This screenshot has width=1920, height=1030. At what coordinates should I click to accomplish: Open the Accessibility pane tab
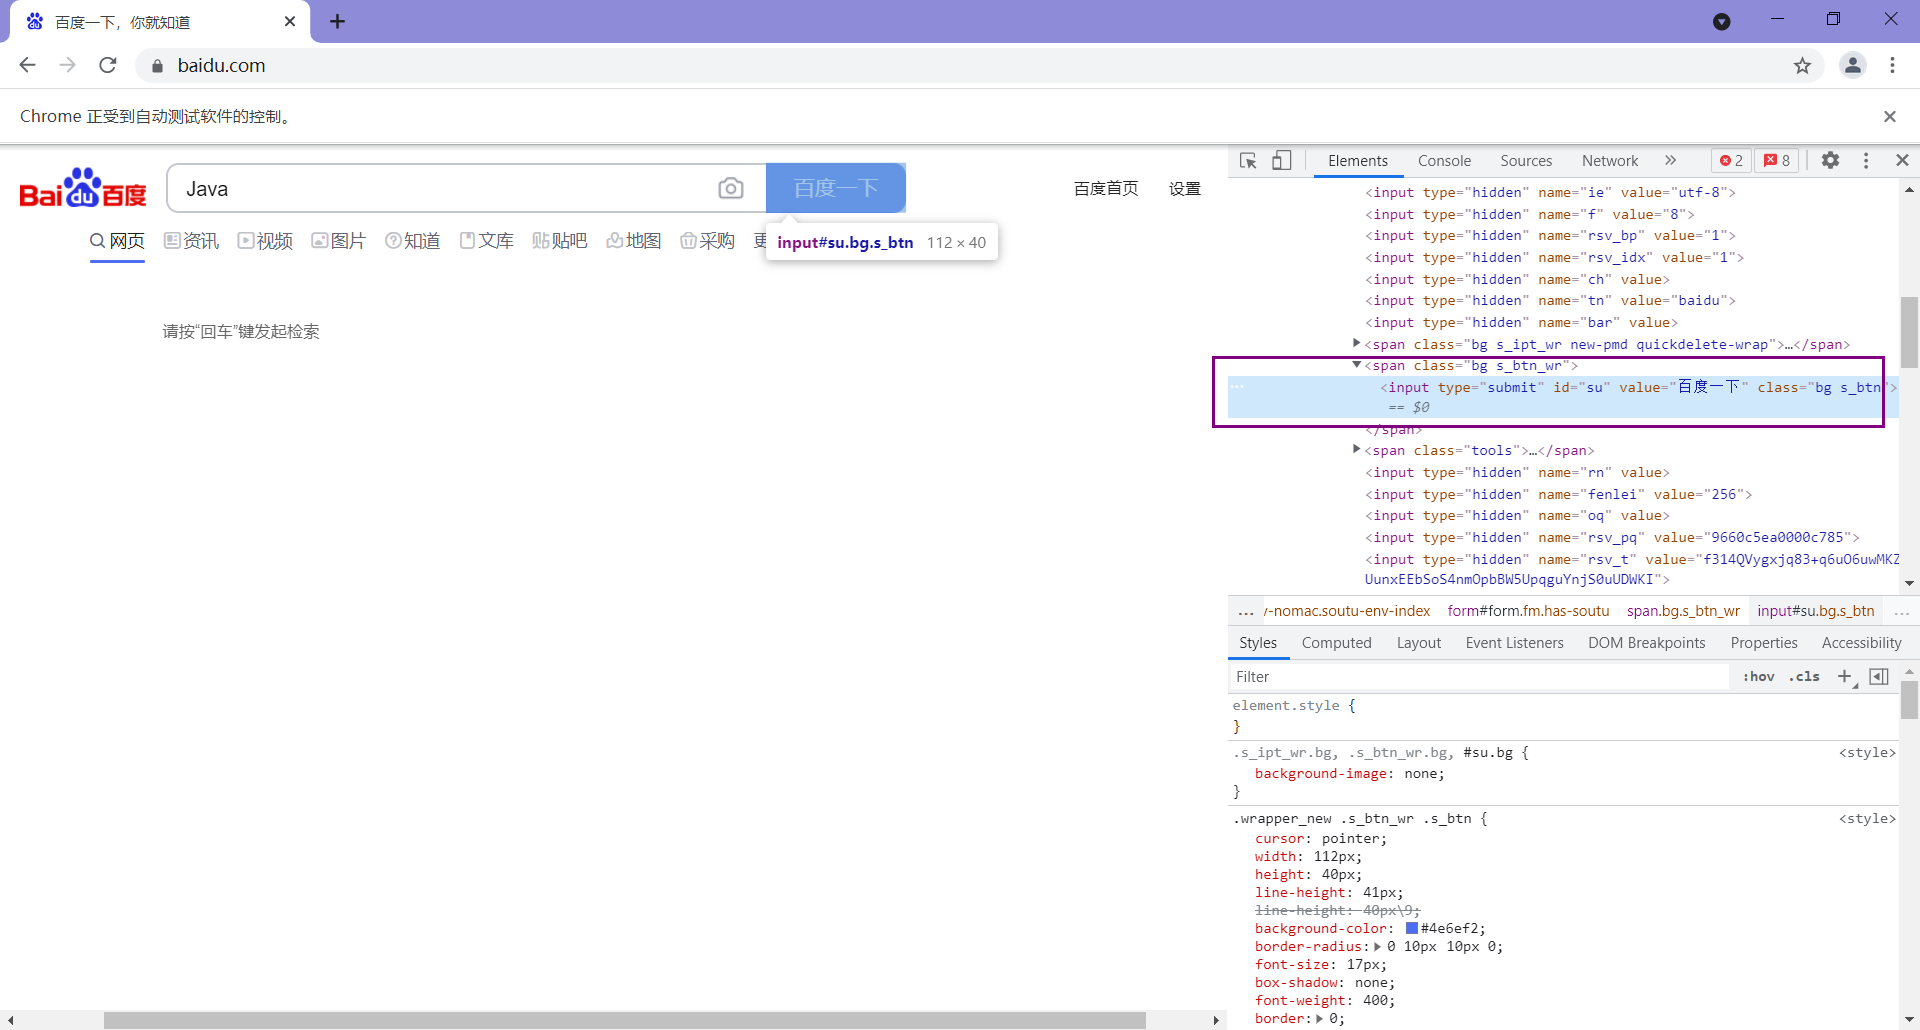click(1861, 643)
